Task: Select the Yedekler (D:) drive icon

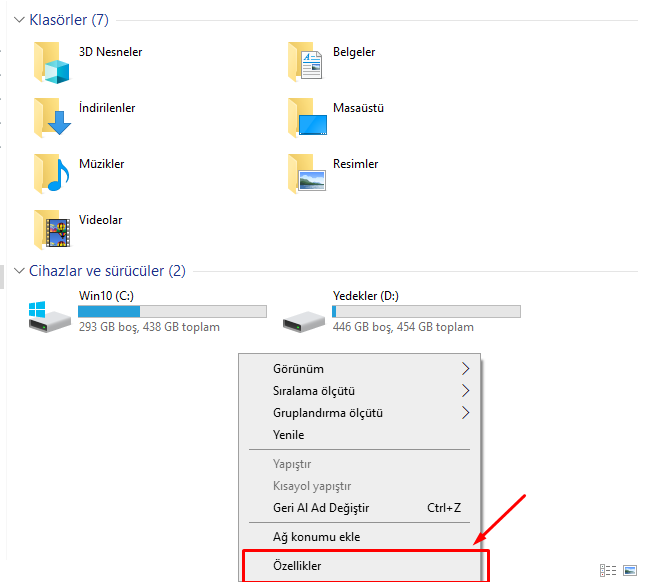Action: pos(304,321)
